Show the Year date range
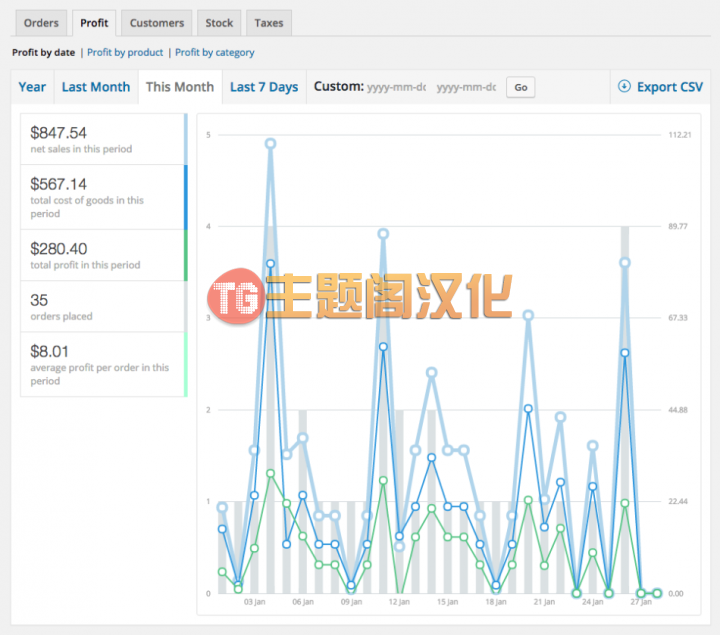Screen dimensions: 720x635 click(x=32, y=87)
